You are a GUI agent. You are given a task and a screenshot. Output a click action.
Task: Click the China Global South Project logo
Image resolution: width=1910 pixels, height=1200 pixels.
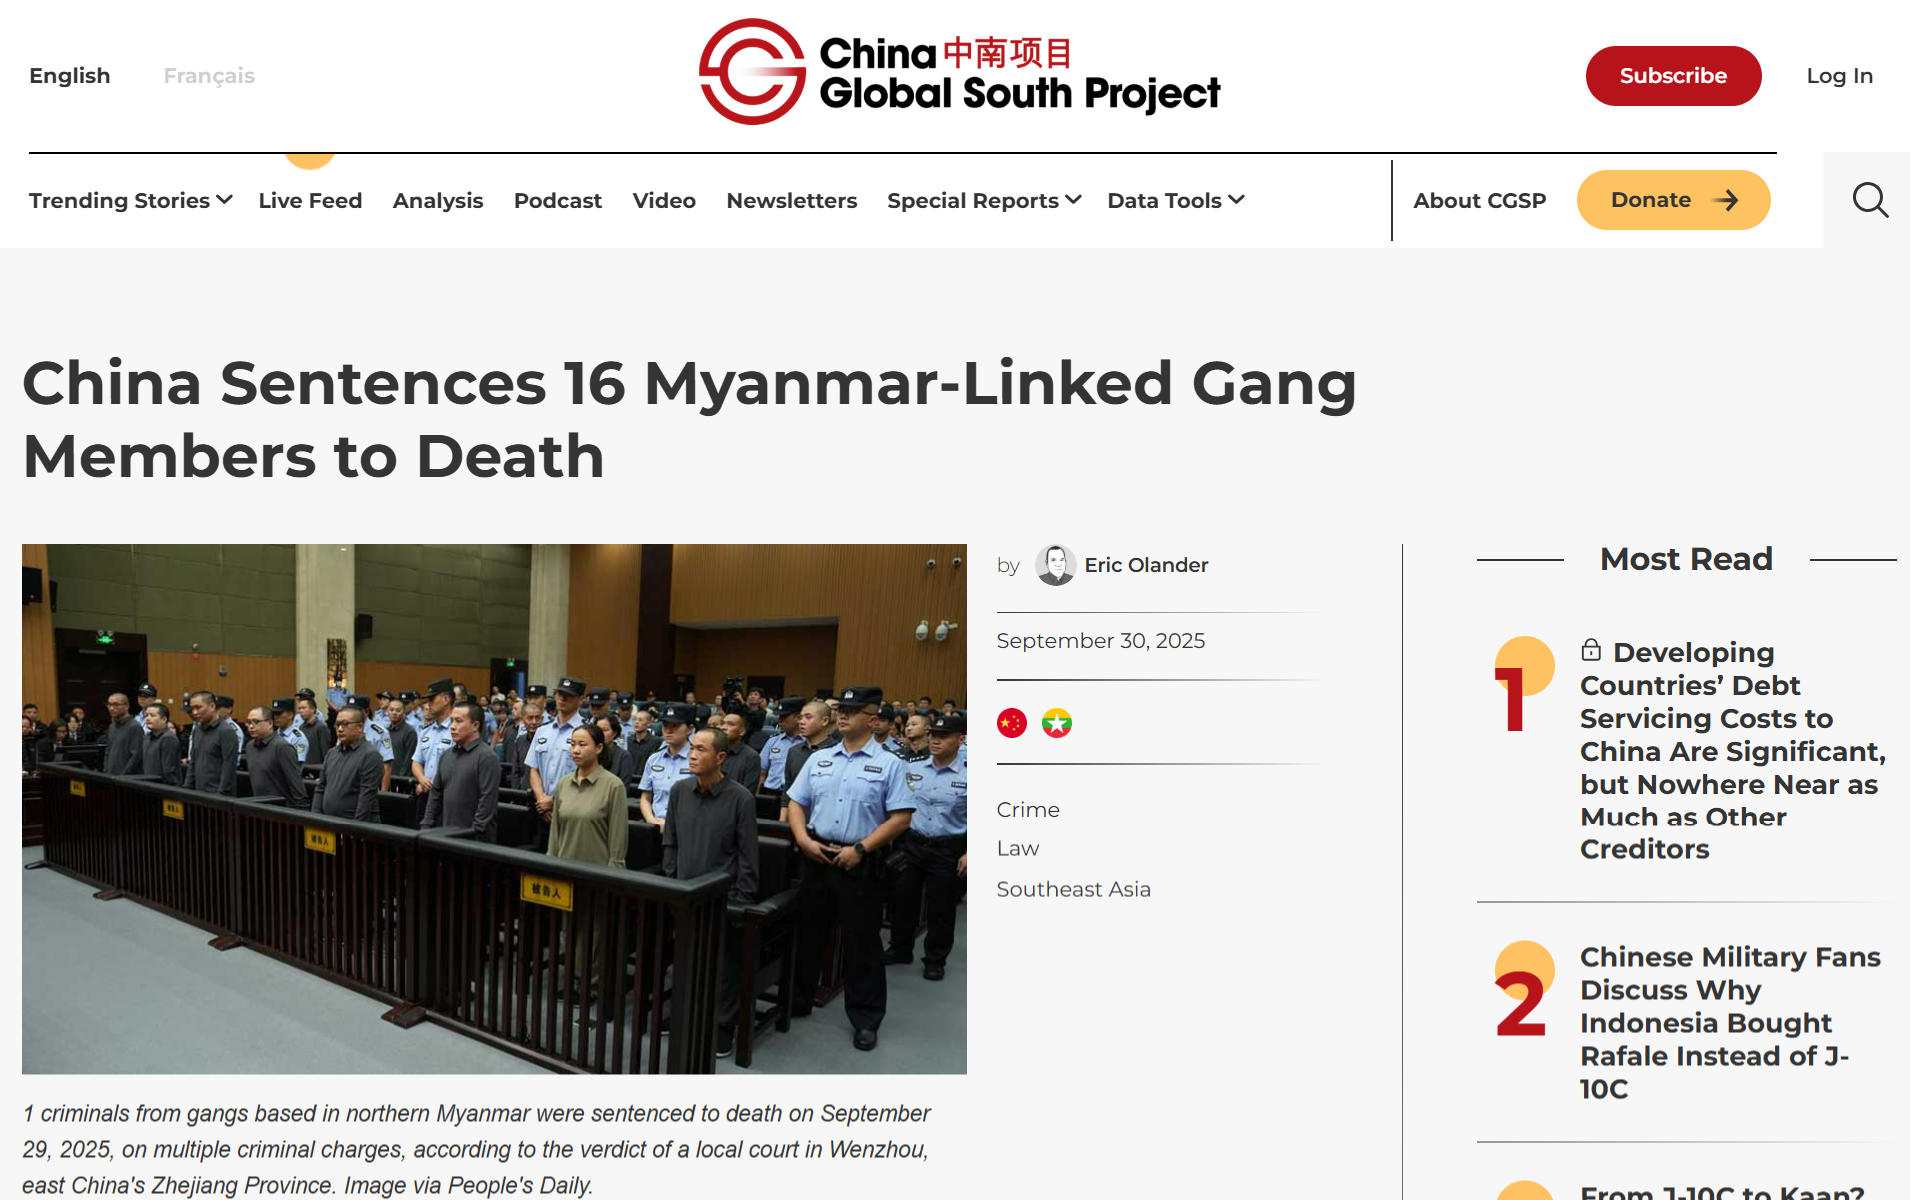point(959,72)
